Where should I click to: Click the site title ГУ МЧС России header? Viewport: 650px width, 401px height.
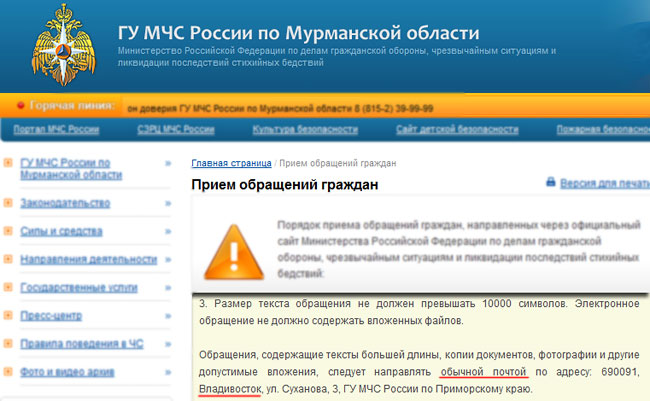click(x=297, y=32)
